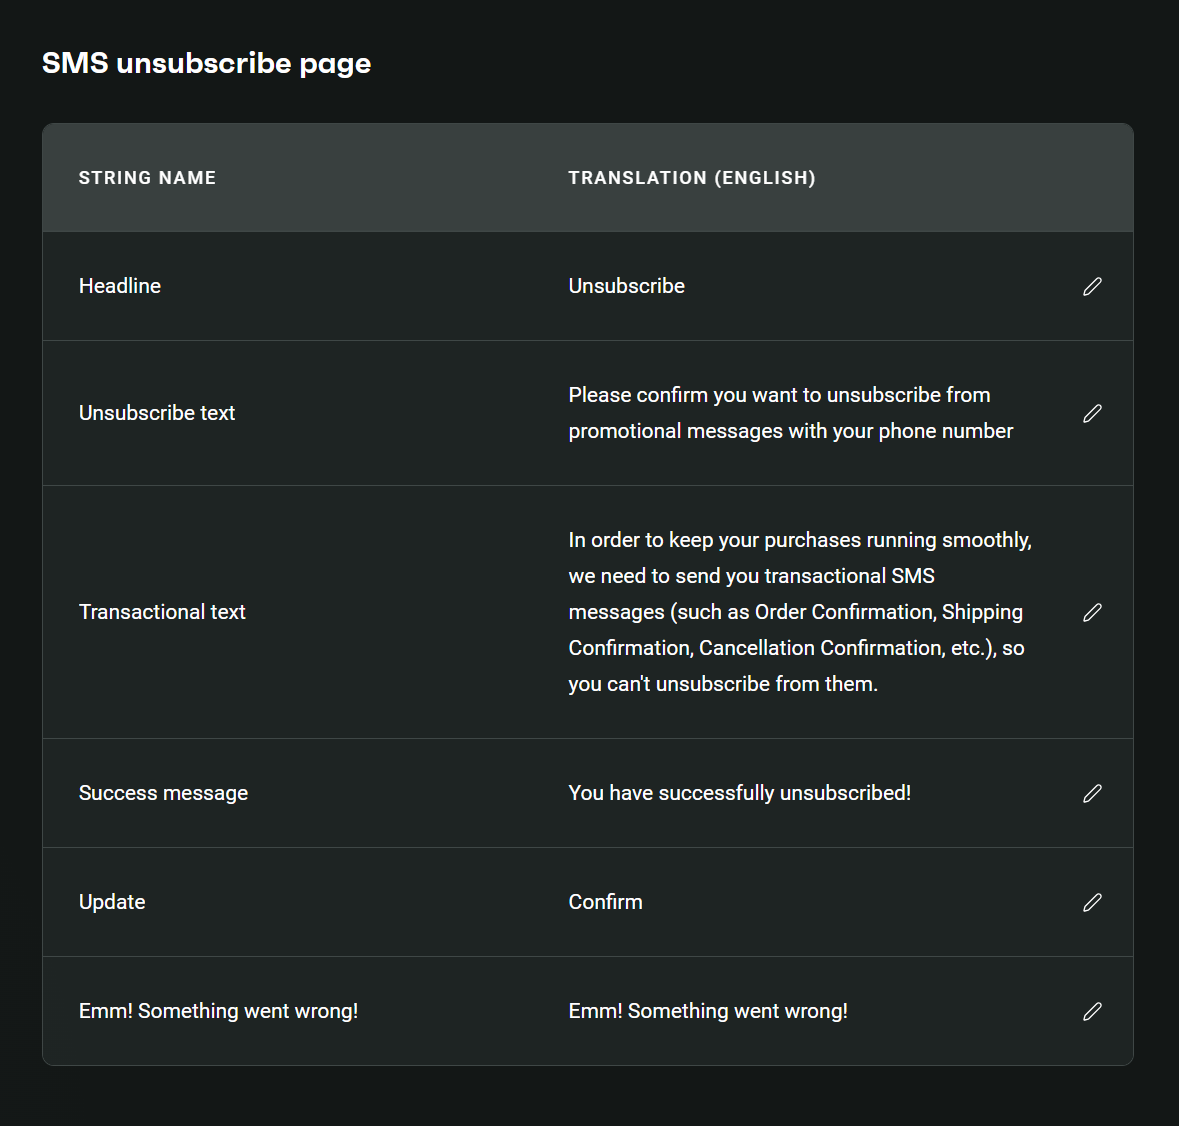The height and width of the screenshot is (1126, 1179).
Task: Select the 'Unsubscribe text' string name
Action: tap(156, 413)
